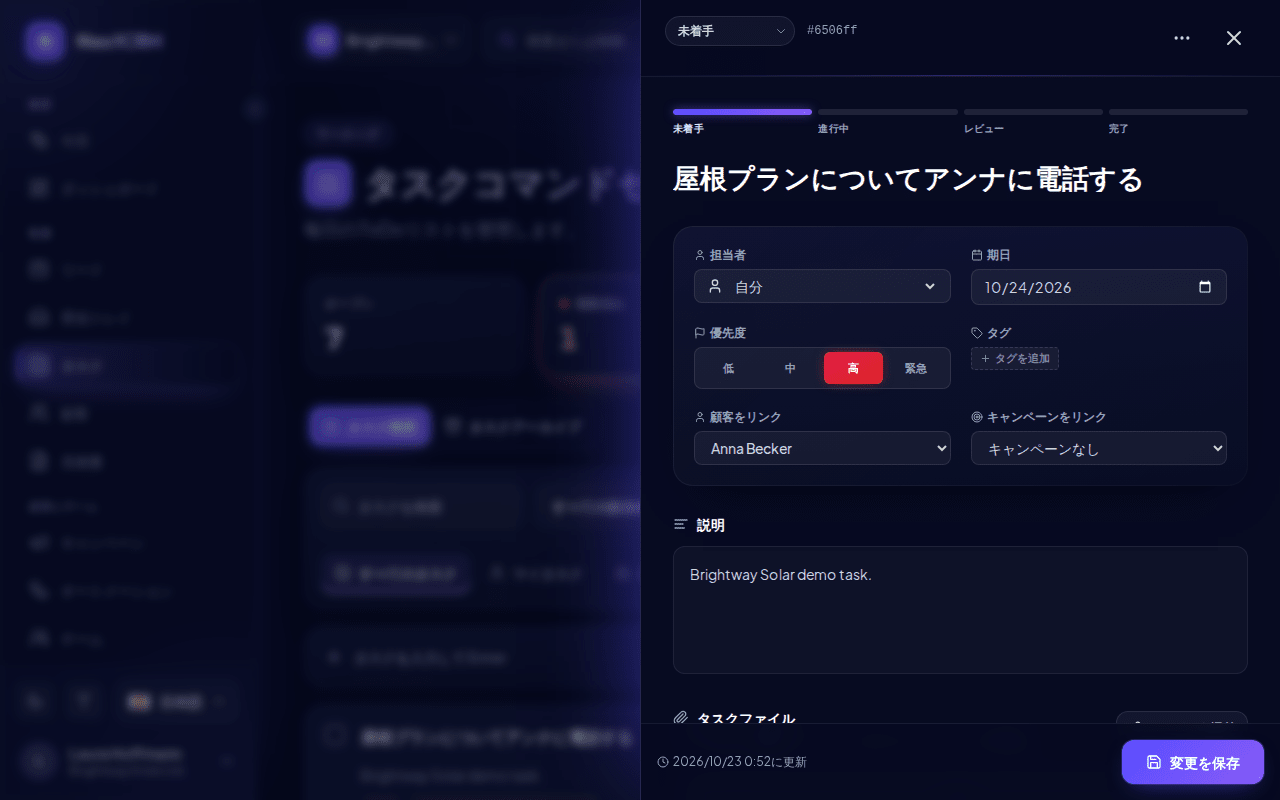The width and height of the screenshot is (1280, 800).
Task: Set stage to 完了 in progress tracker
Action: pyautogui.click(x=1178, y=112)
